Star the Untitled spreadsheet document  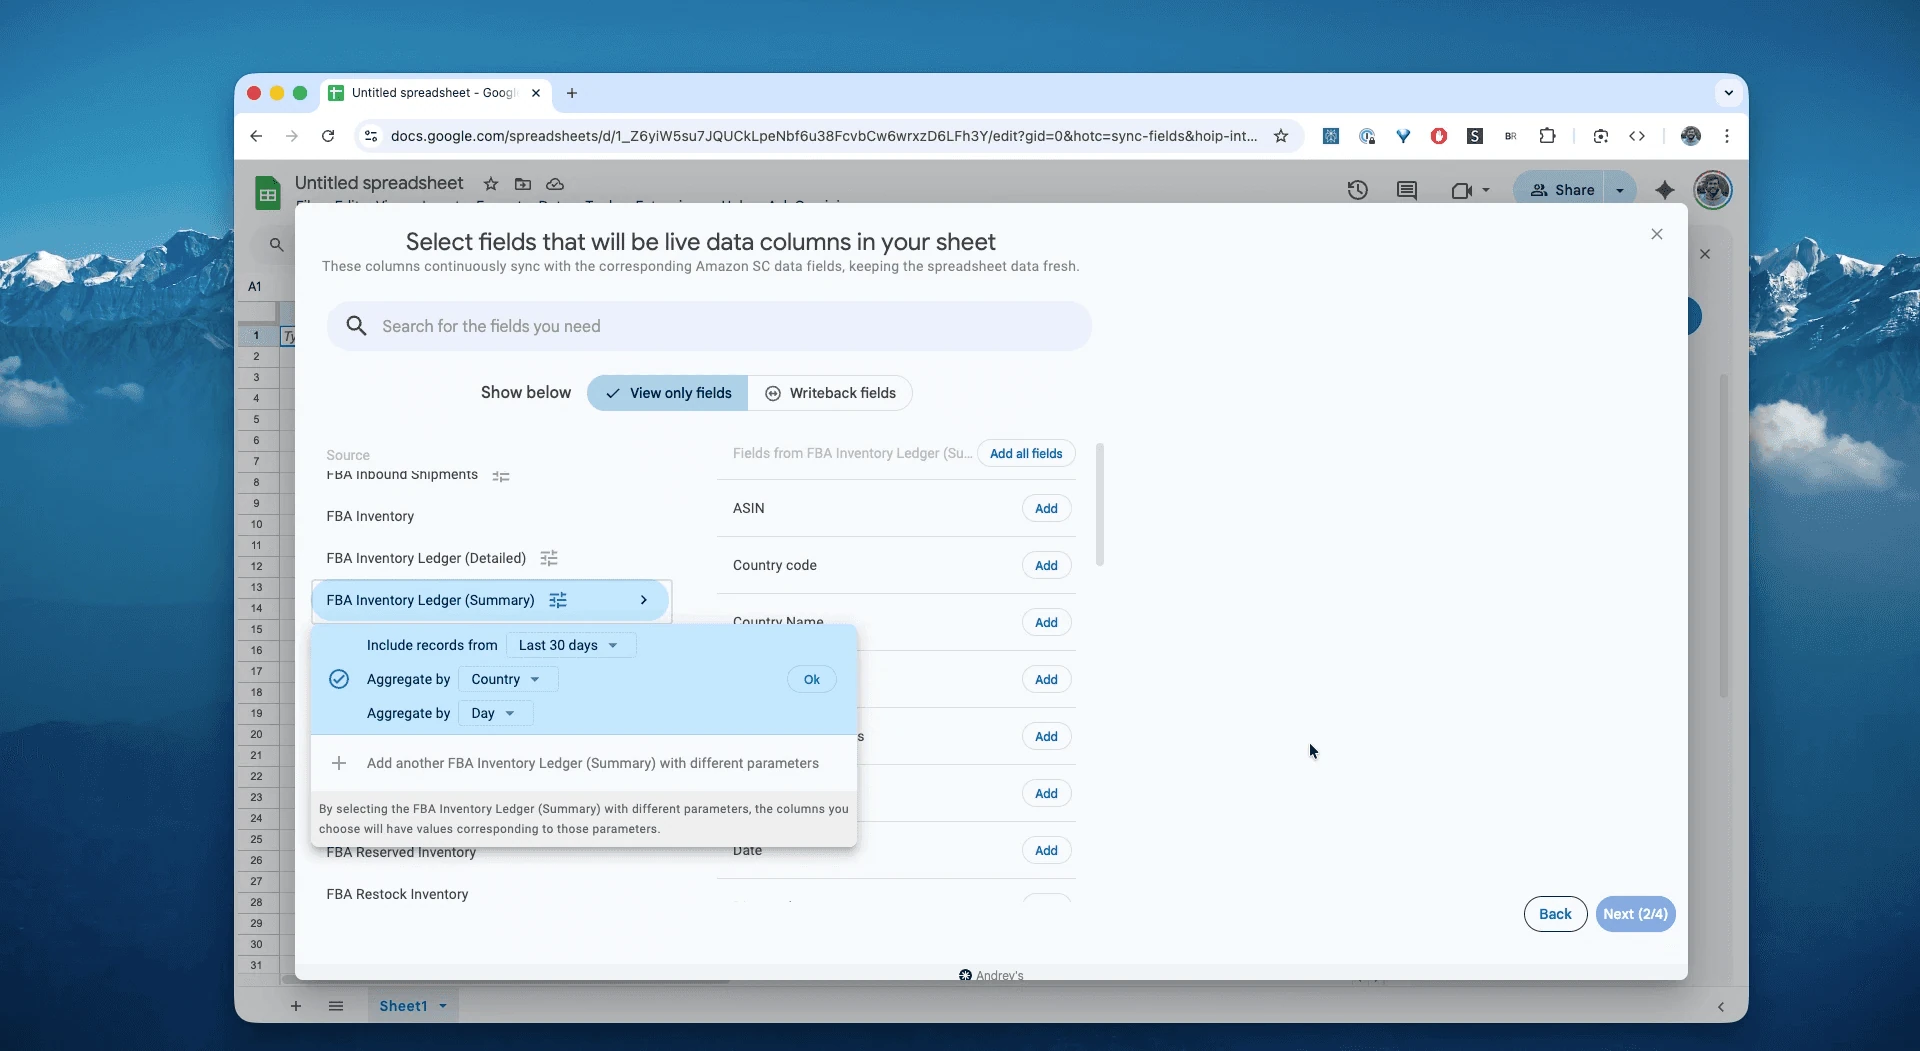click(x=490, y=184)
